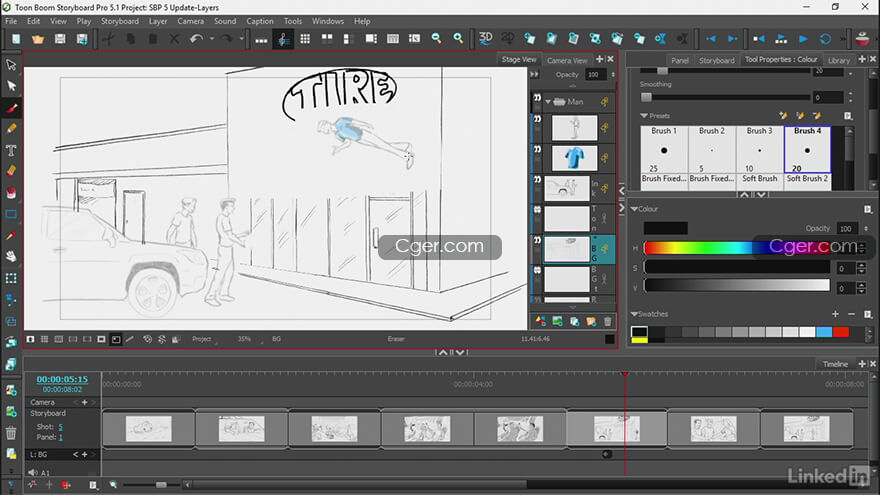880x495 pixels.
Task: Select the Dropper tool
Action: (11, 236)
